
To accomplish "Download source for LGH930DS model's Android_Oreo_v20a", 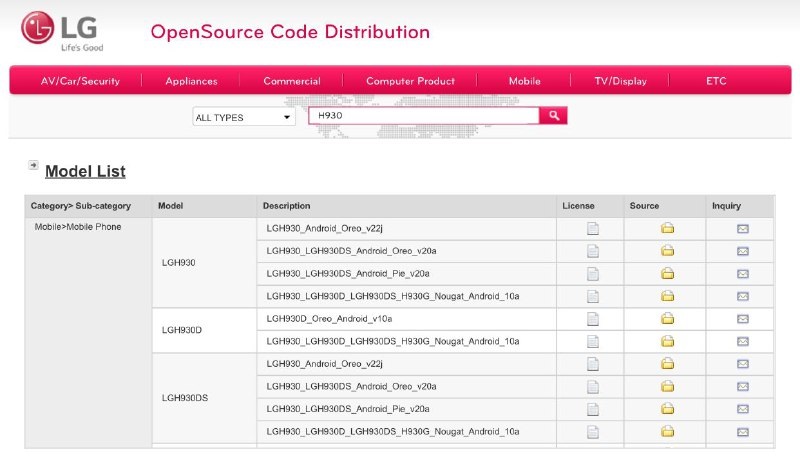I will tap(667, 386).
